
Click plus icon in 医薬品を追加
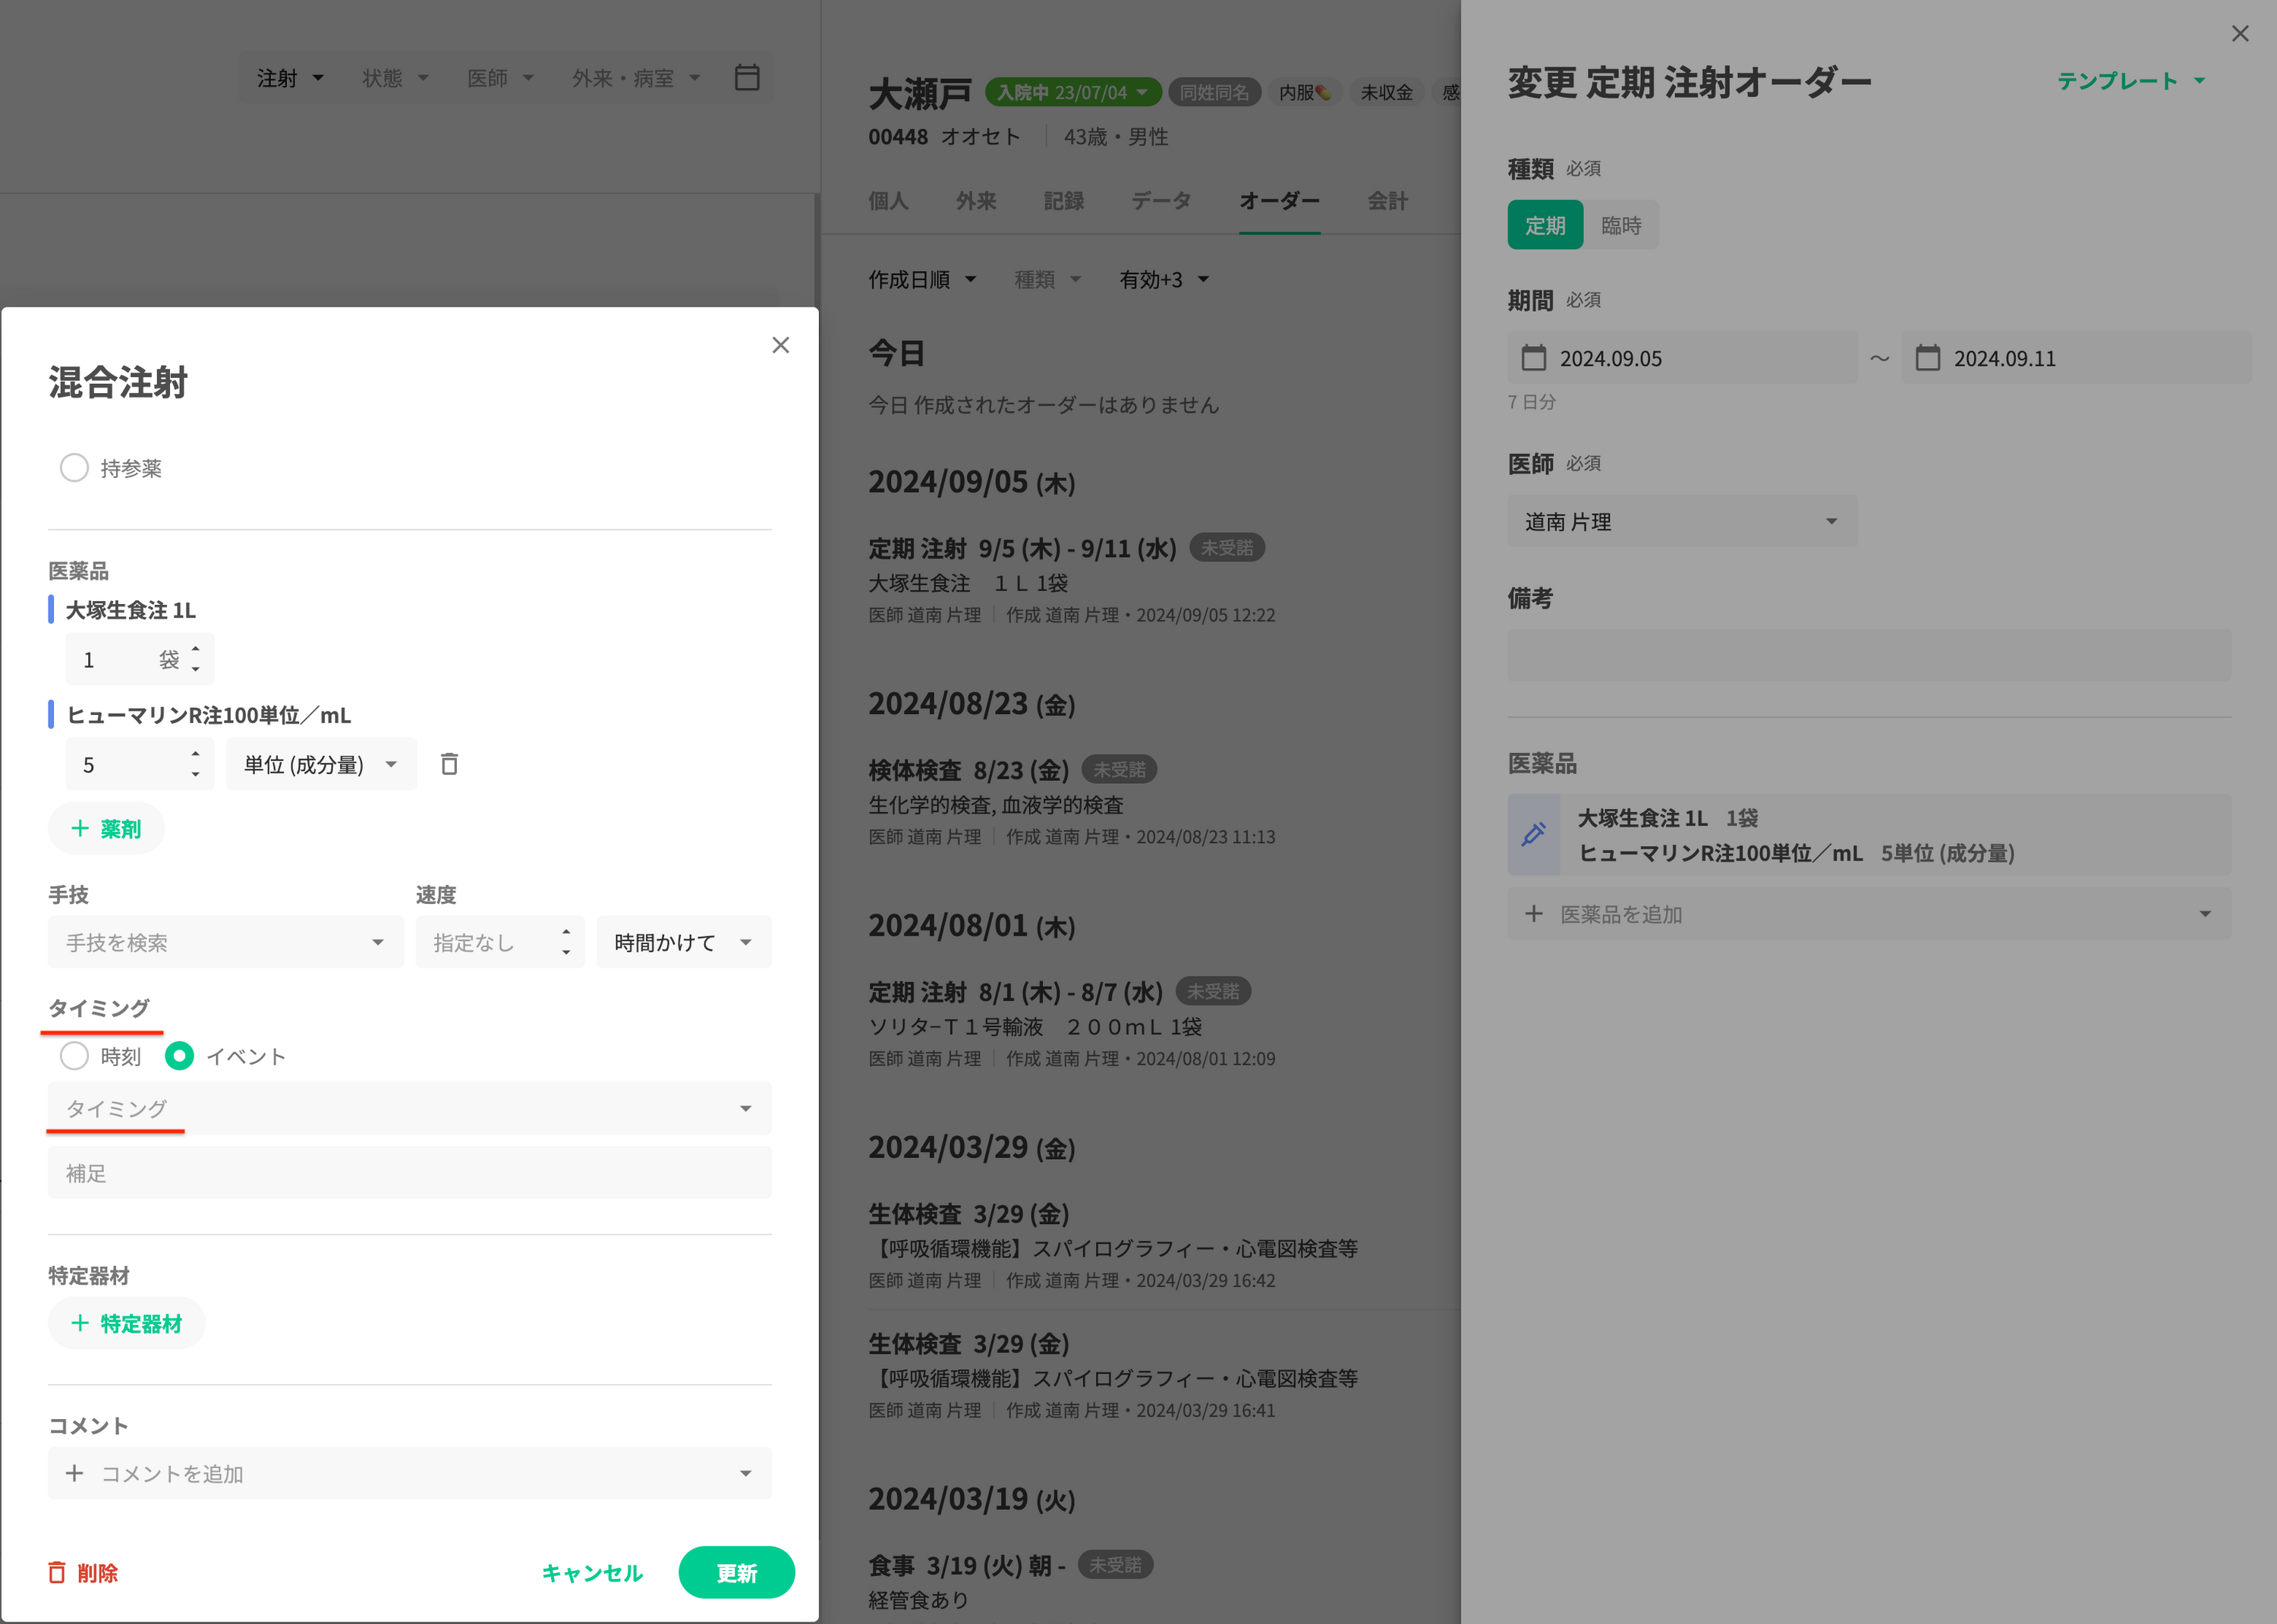point(1533,914)
